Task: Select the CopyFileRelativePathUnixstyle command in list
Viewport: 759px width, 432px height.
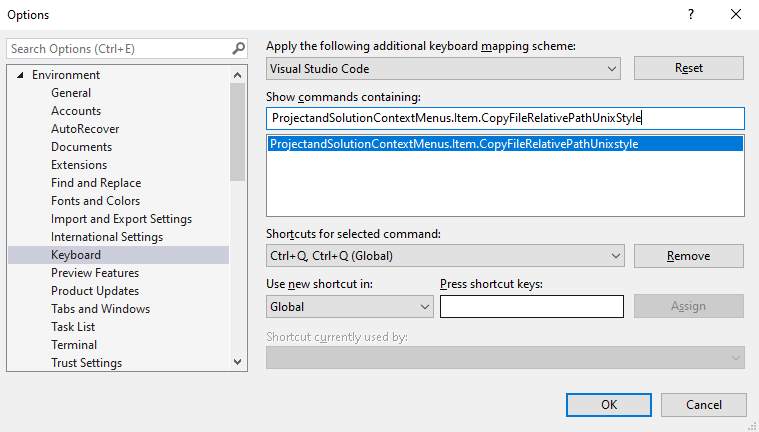Action: [x=505, y=144]
